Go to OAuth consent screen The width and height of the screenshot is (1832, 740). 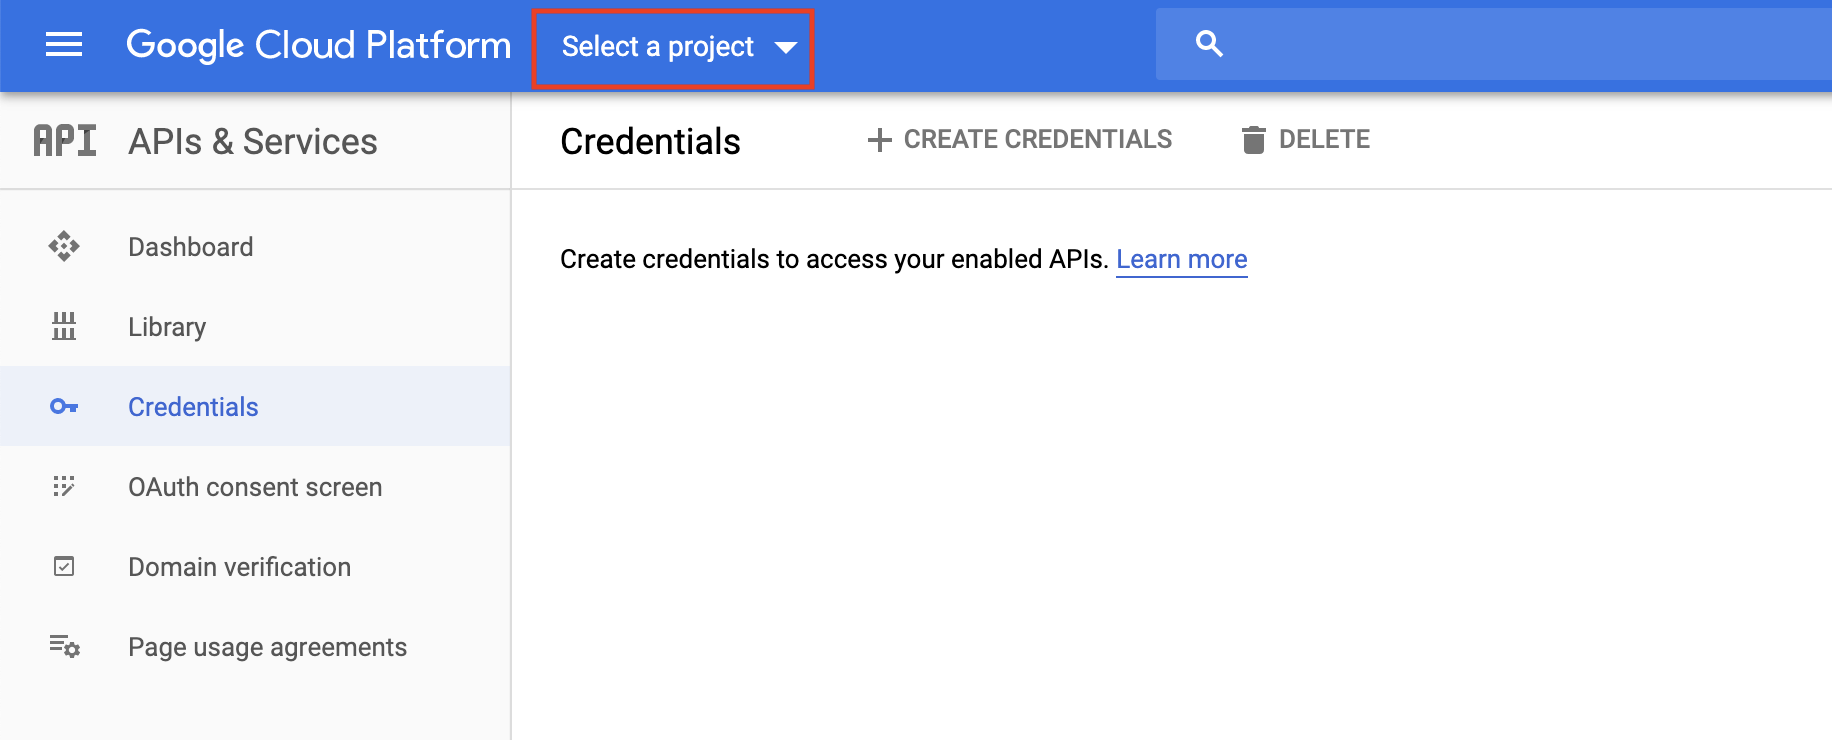[x=255, y=487]
